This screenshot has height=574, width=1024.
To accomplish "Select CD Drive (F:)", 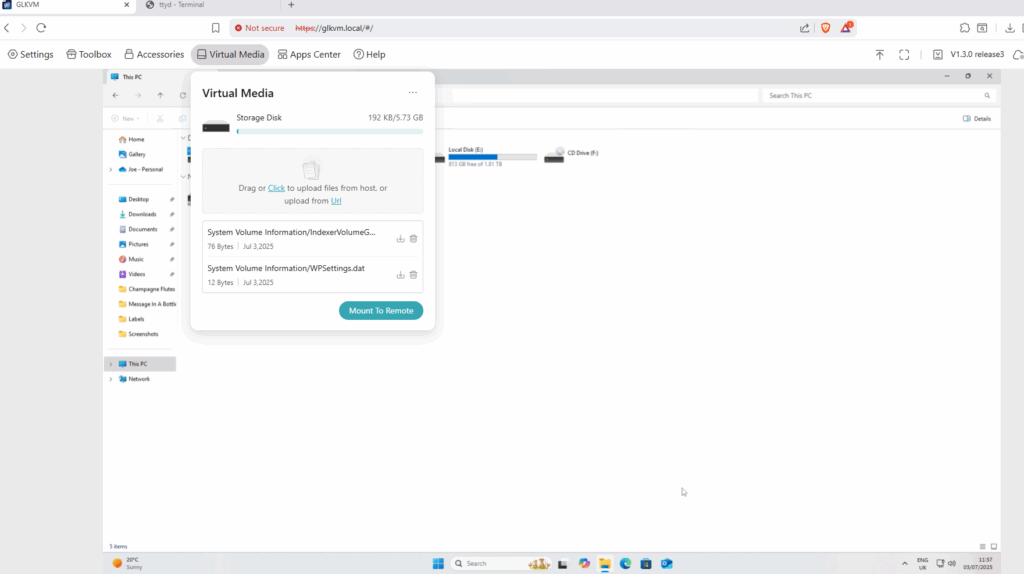I will pos(573,155).
